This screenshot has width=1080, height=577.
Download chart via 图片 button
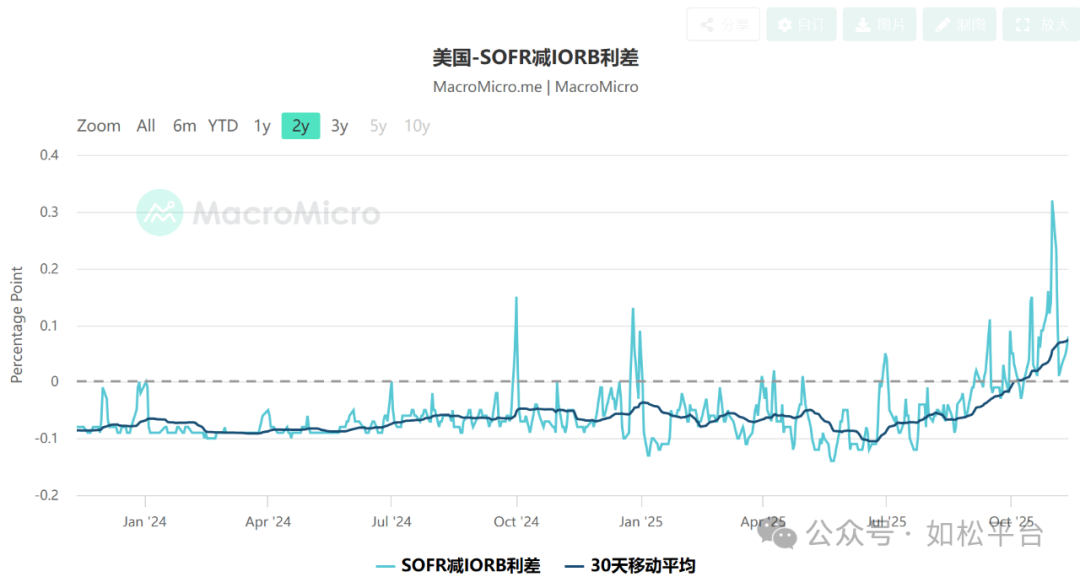point(879,24)
